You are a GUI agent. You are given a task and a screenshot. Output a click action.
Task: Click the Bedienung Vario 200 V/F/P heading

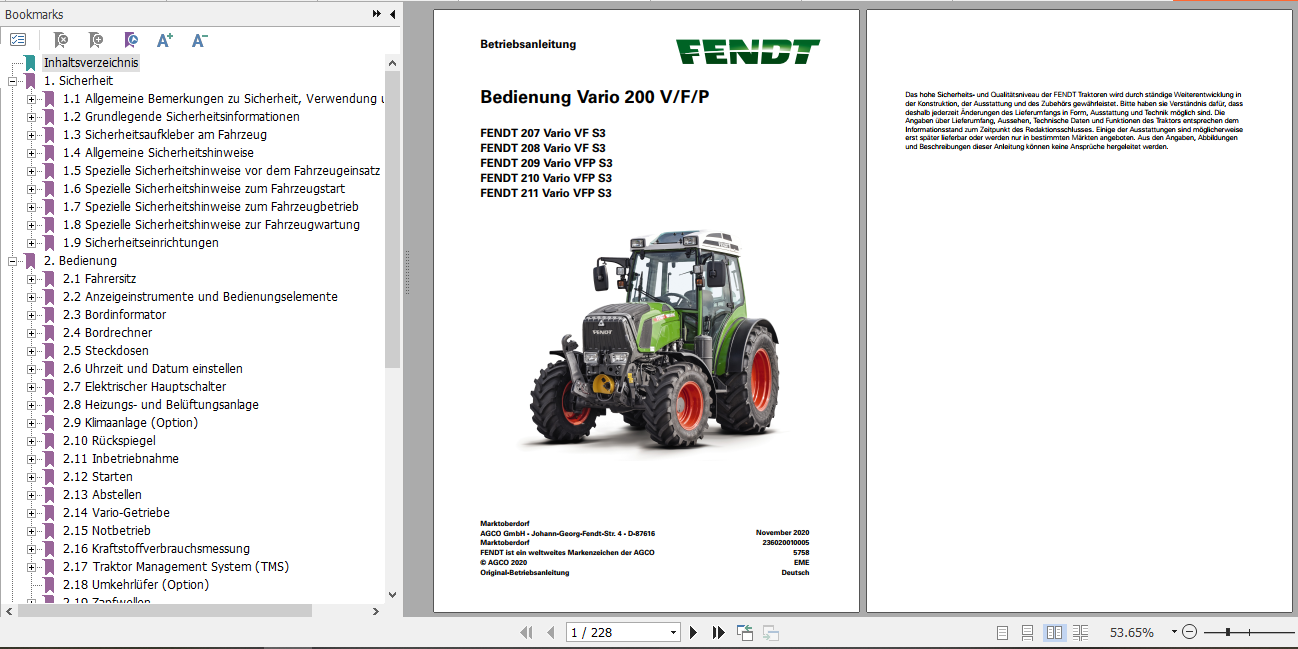596,98
